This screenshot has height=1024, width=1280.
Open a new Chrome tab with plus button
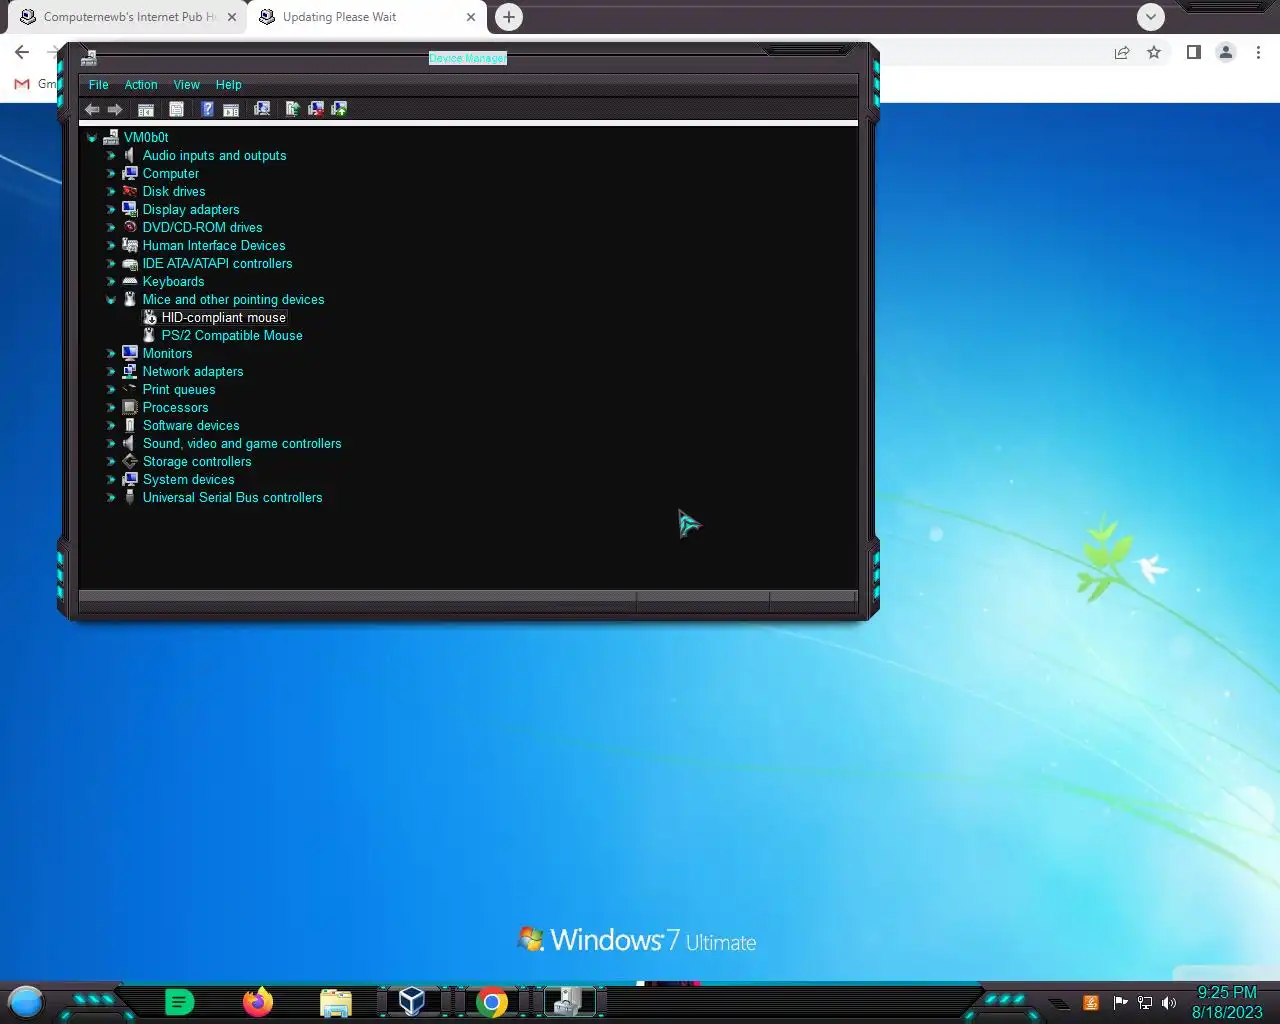pos(509,17)
